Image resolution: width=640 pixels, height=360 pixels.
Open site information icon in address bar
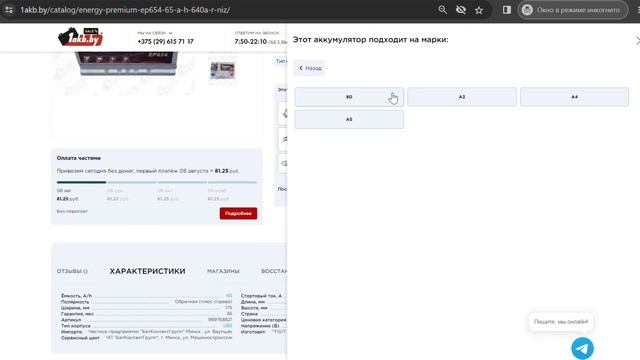9,10
